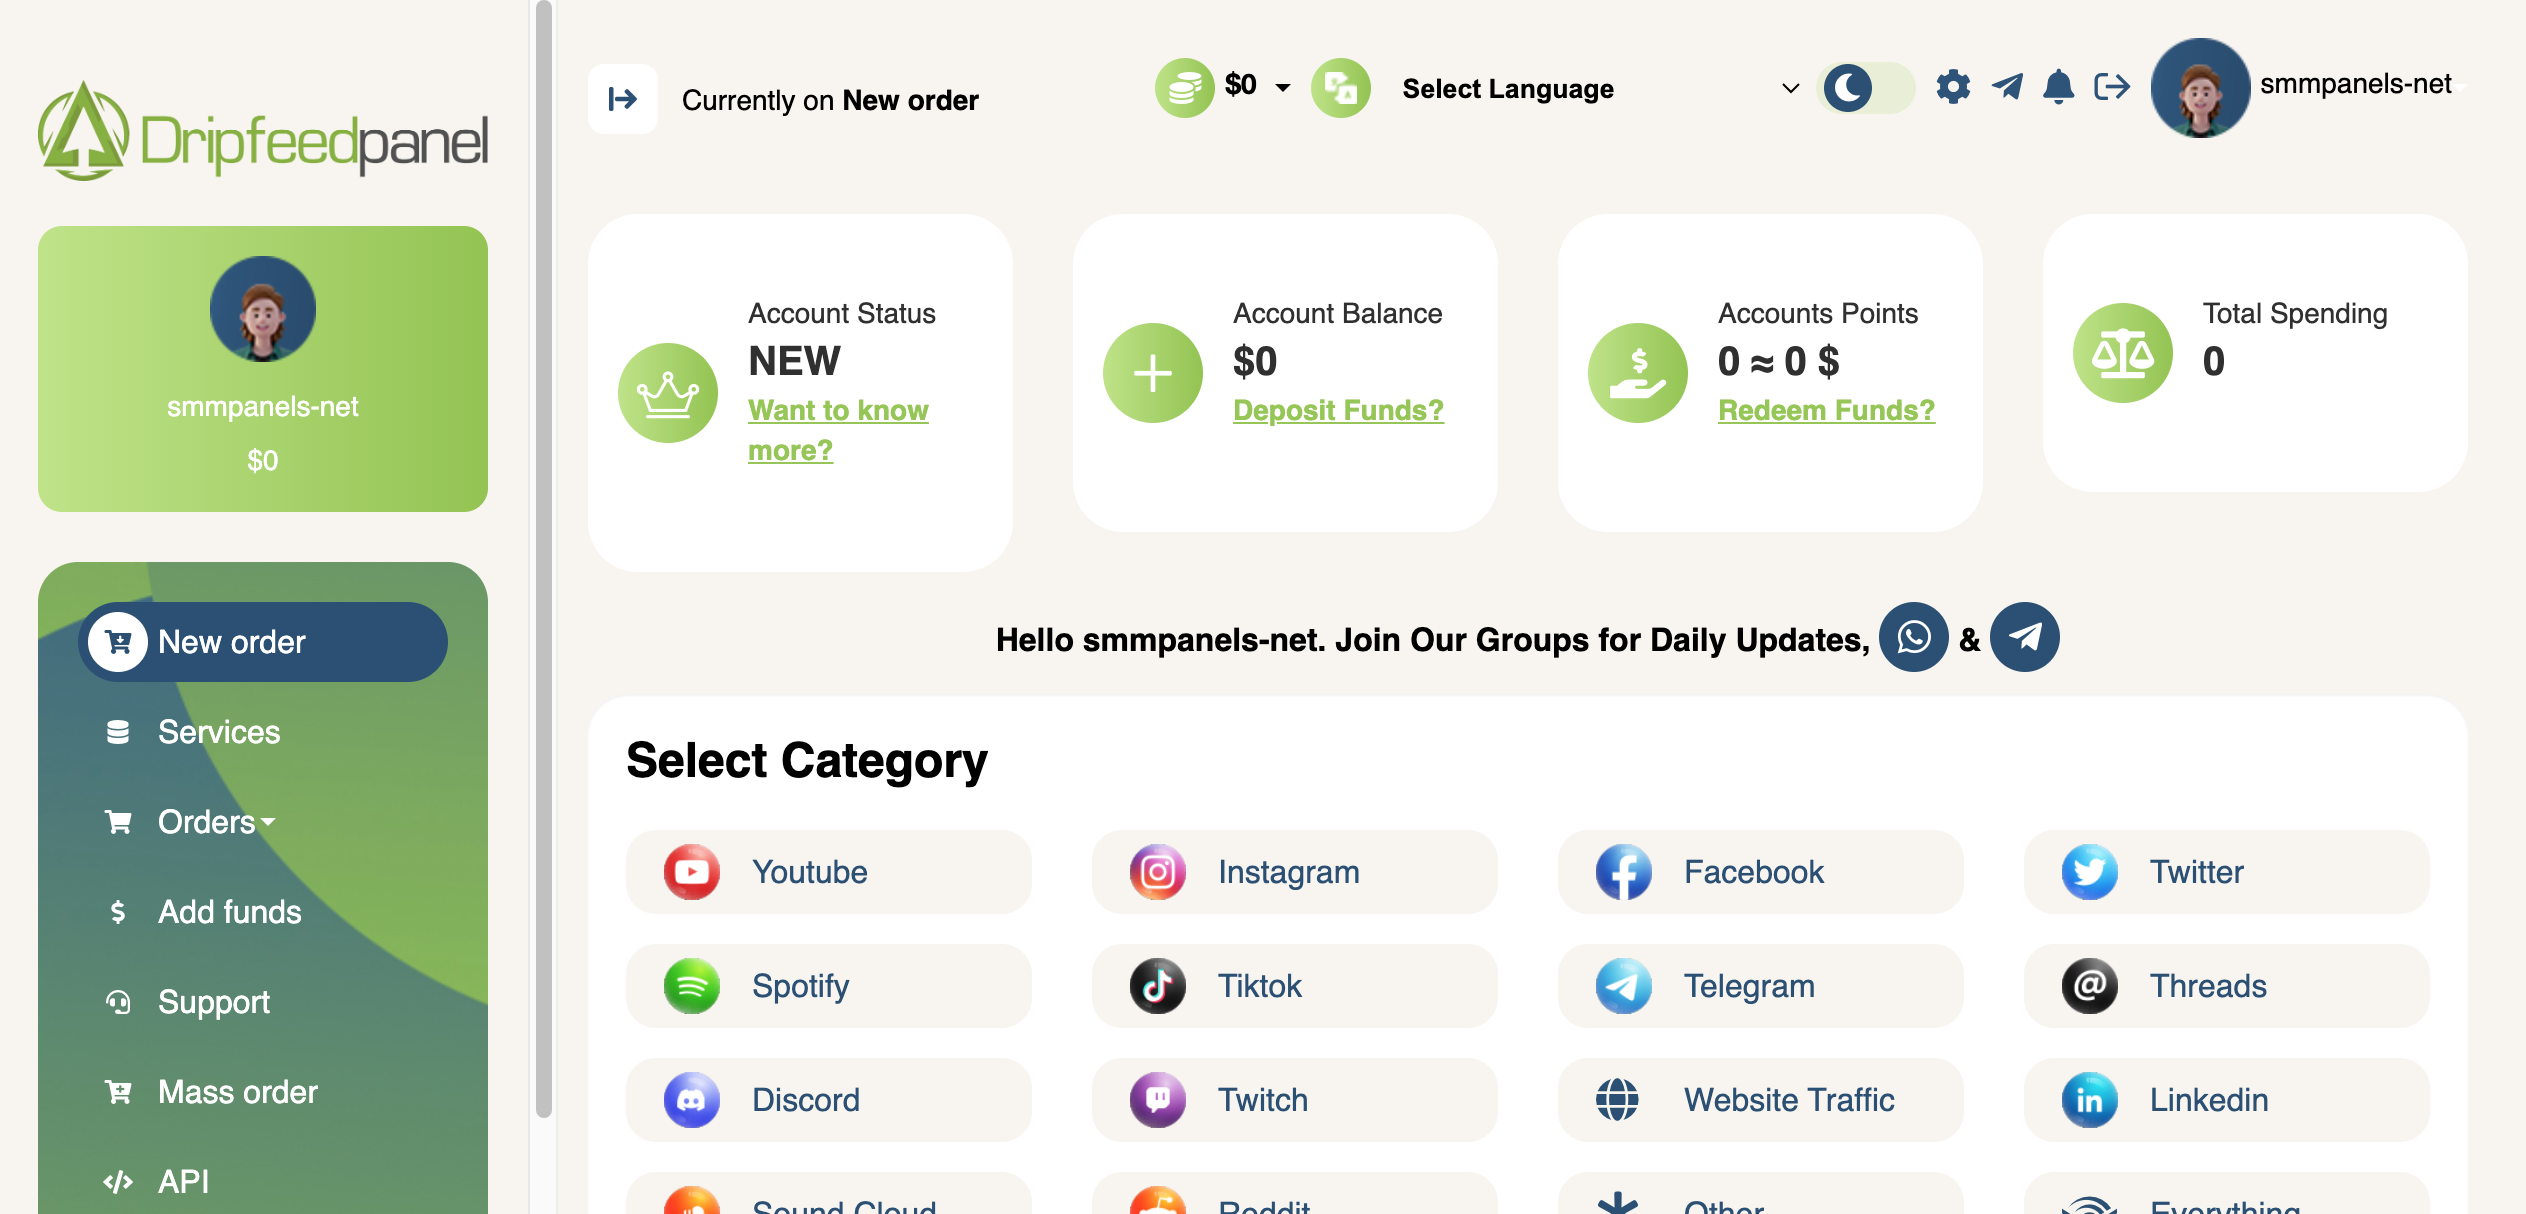Open the Services menu item

tap(218, 731)
